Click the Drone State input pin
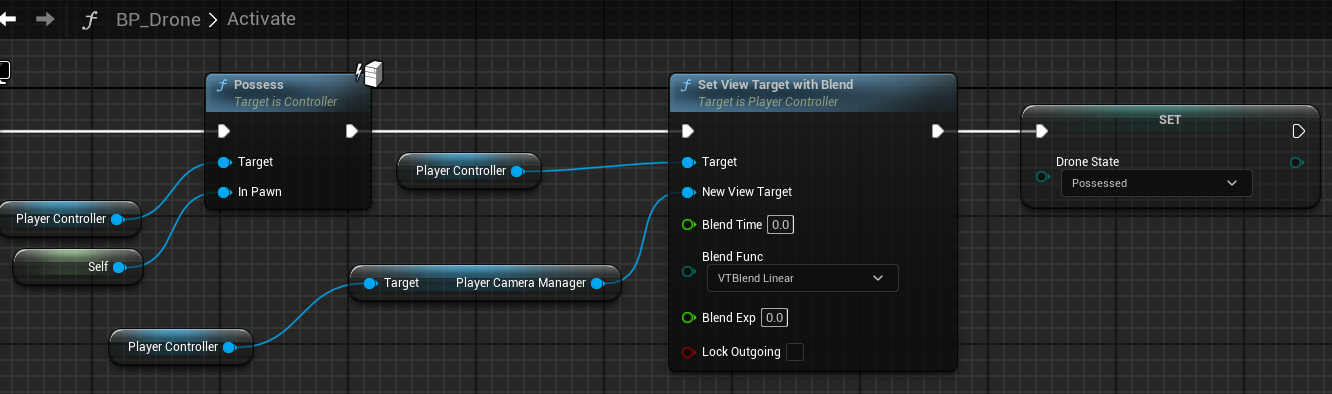 coord(1042,176)
